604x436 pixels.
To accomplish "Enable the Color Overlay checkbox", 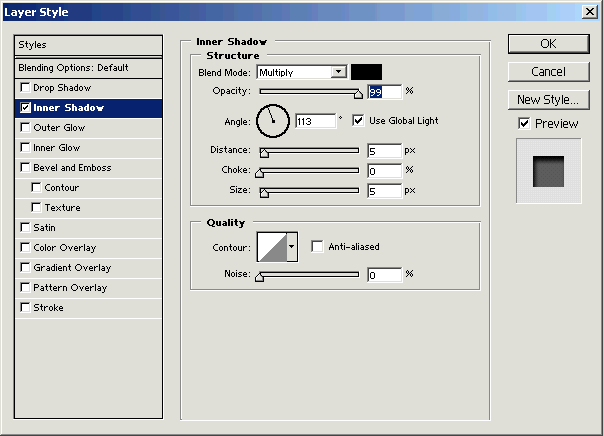I will pyautogui.click(x=25, y=247).
